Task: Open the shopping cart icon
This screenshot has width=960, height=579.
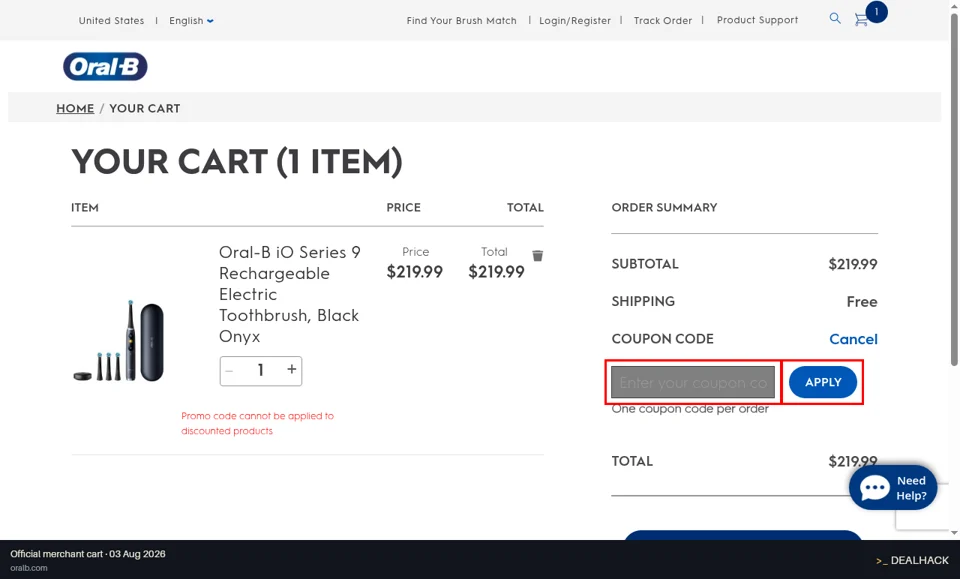Action: [x=861, y=20]
